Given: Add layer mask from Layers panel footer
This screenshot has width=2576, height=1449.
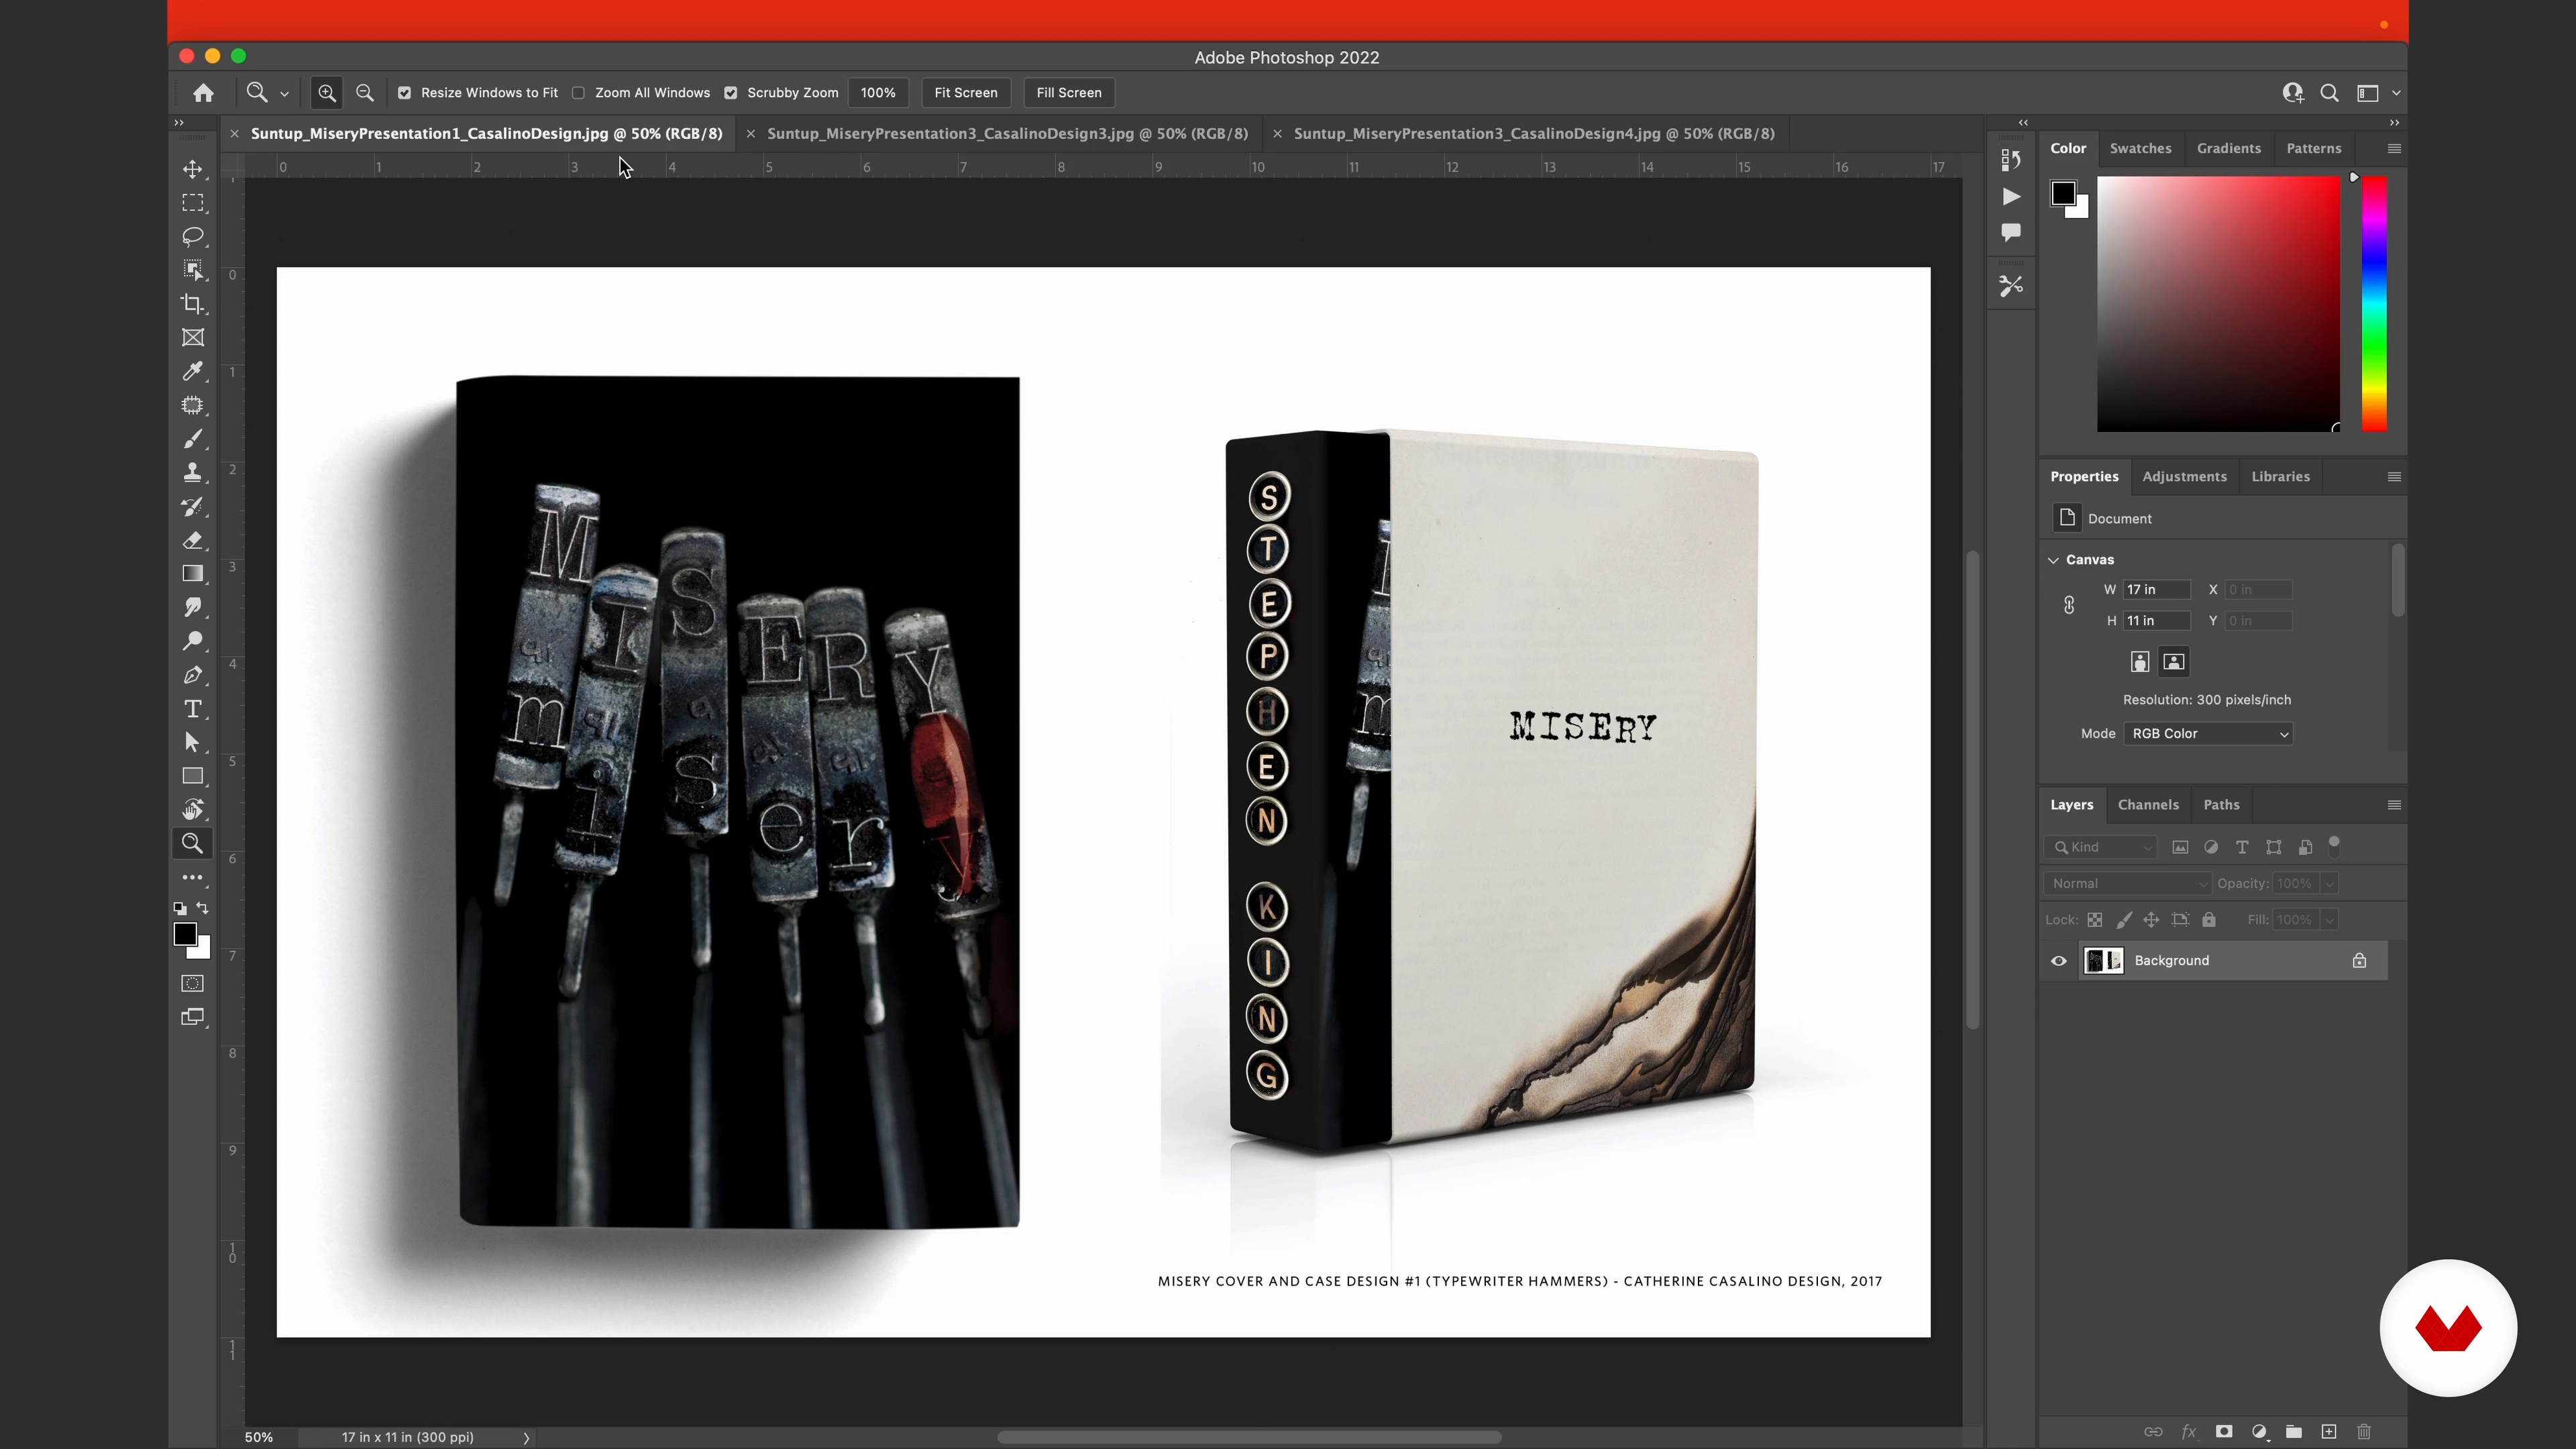Looking at the screenshot, I should 2224,1432.
